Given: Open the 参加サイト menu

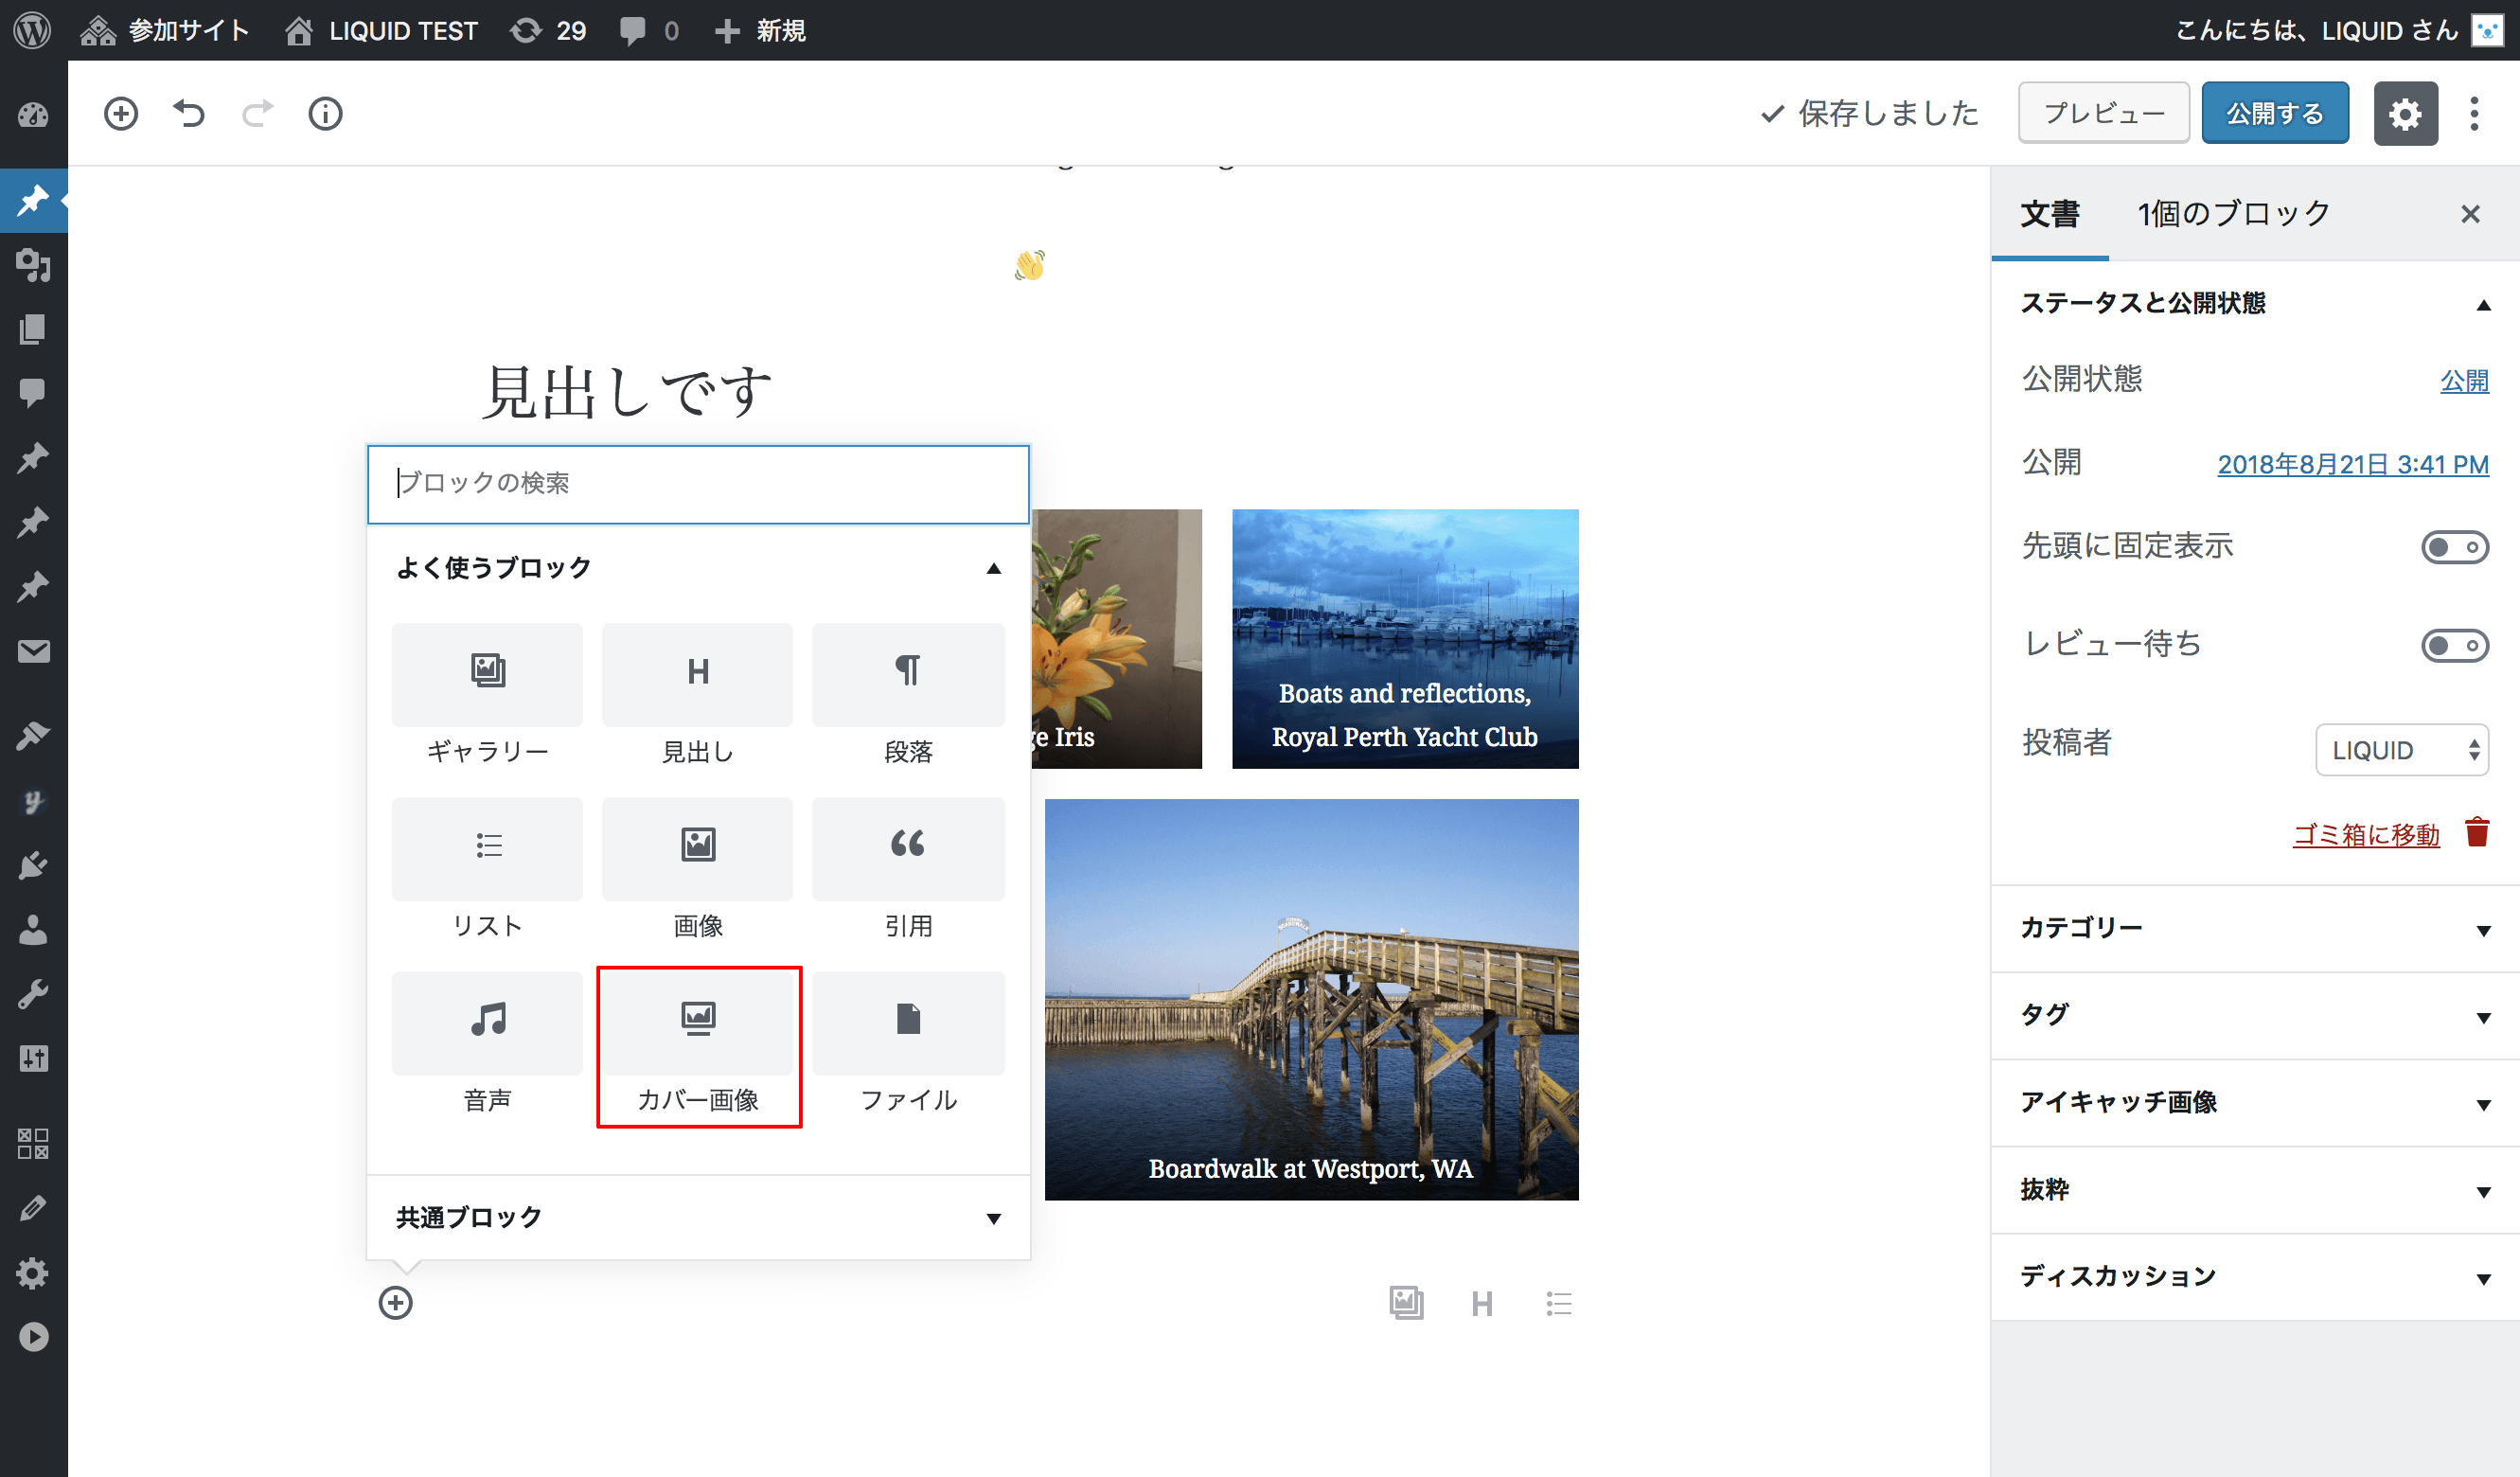Looking at the screenshot, I should coord(165,30).
